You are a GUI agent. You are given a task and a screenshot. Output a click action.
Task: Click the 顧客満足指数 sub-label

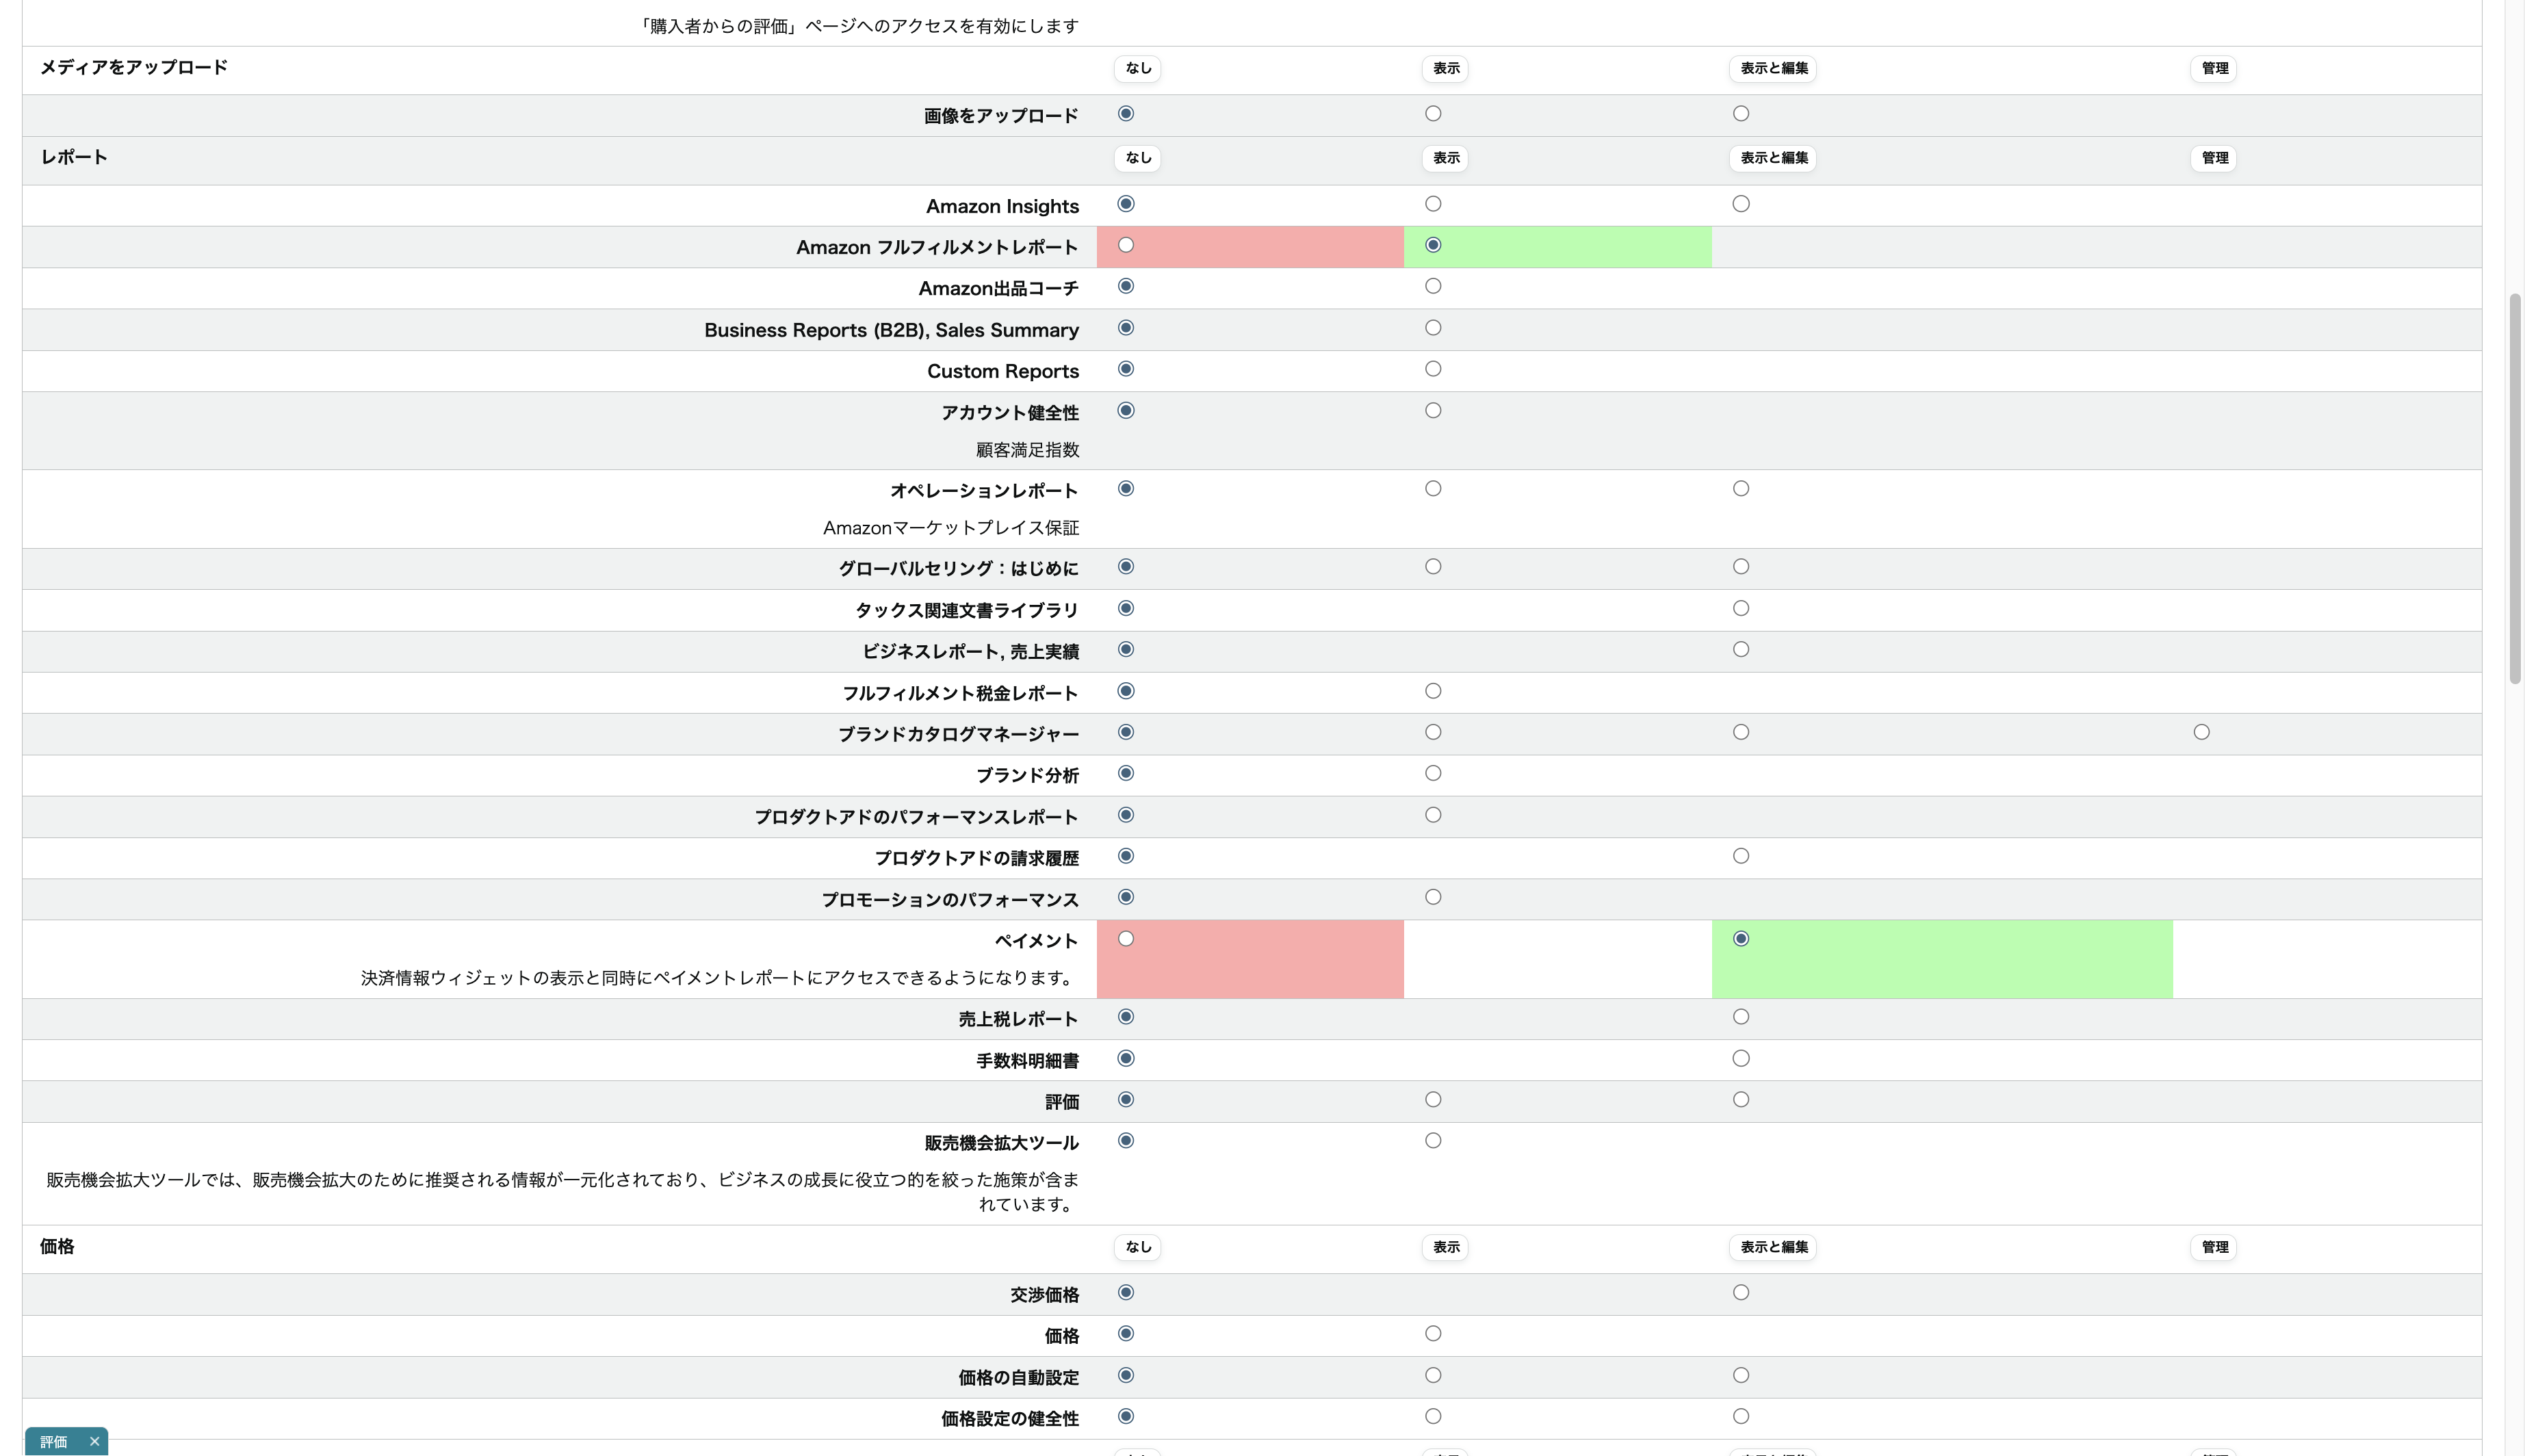point(1027,450)
